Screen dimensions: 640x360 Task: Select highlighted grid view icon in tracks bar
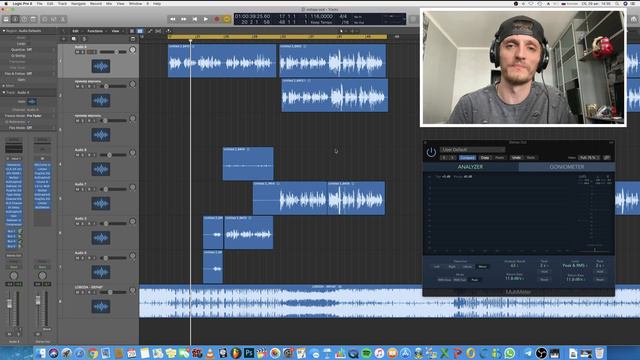pyautogui.click(x=140, y=31)
